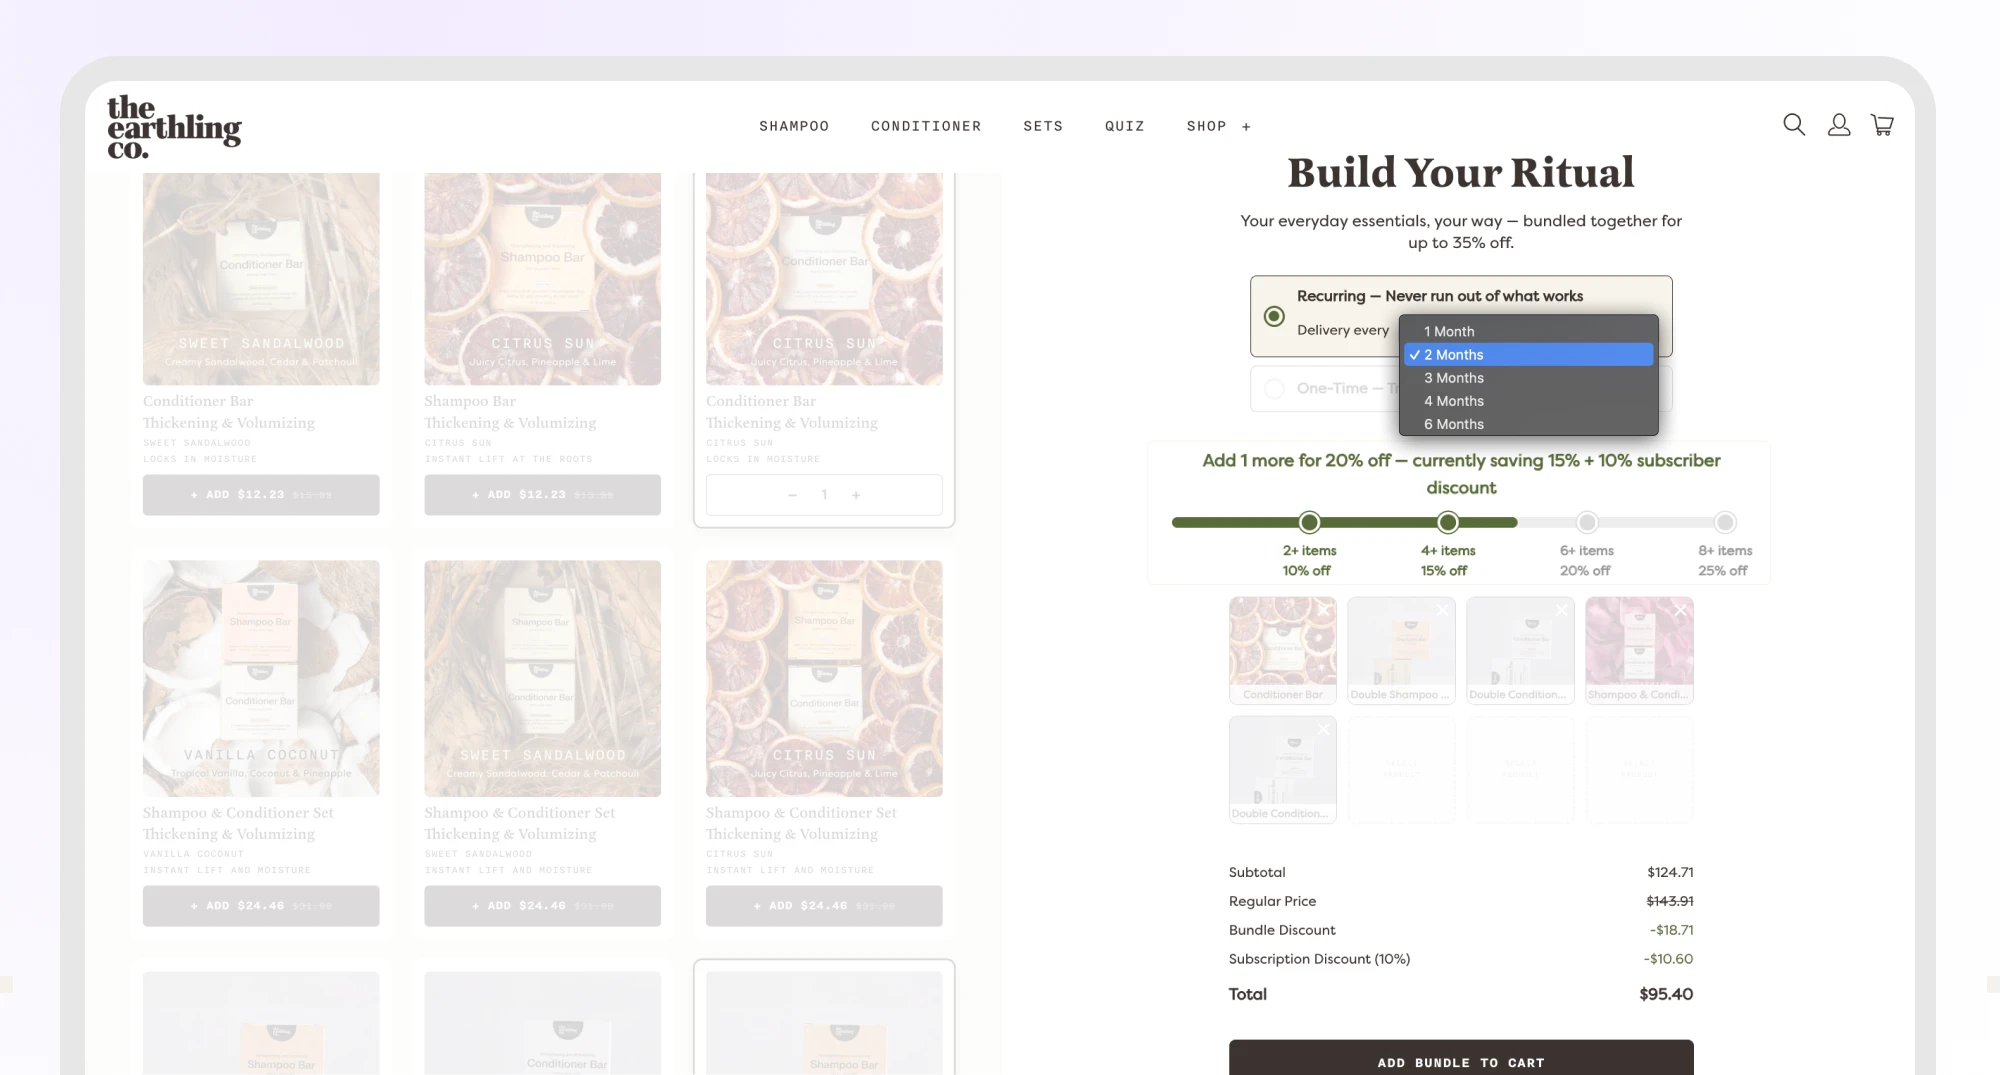This screenshot has height=1075, width=2000.
Task: Open the search icon in header
Action: [x=1794, y=125]
